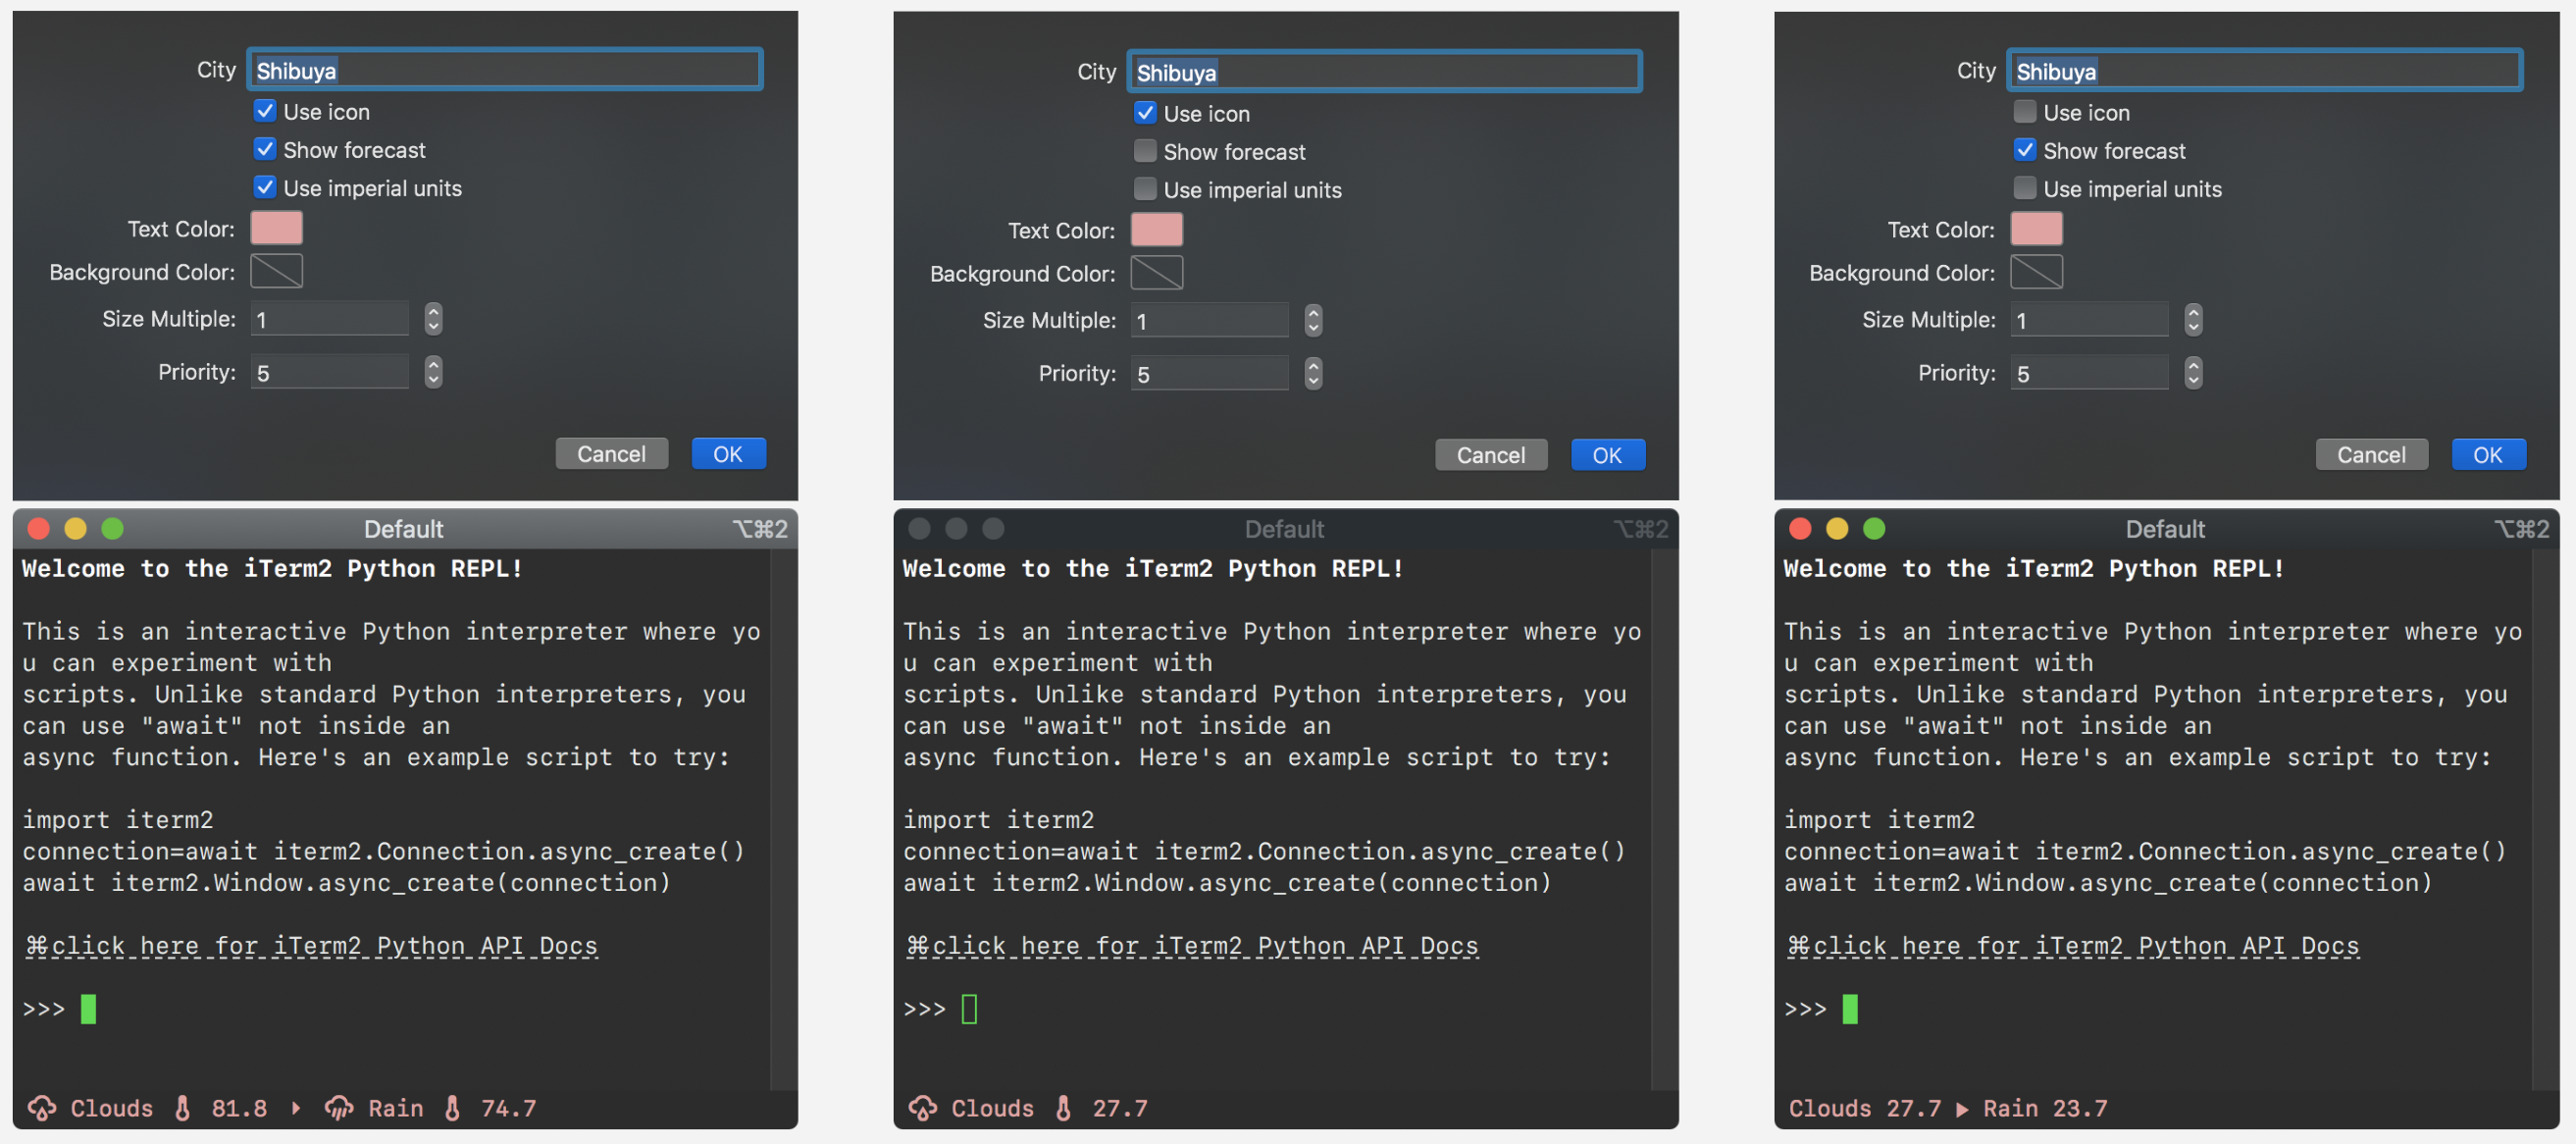Image resolution: width=2576 pixels, height=1144 pixels.
Task: Click Default title of left terminal window
Action: pyautogui.click(x=403, y=528)
